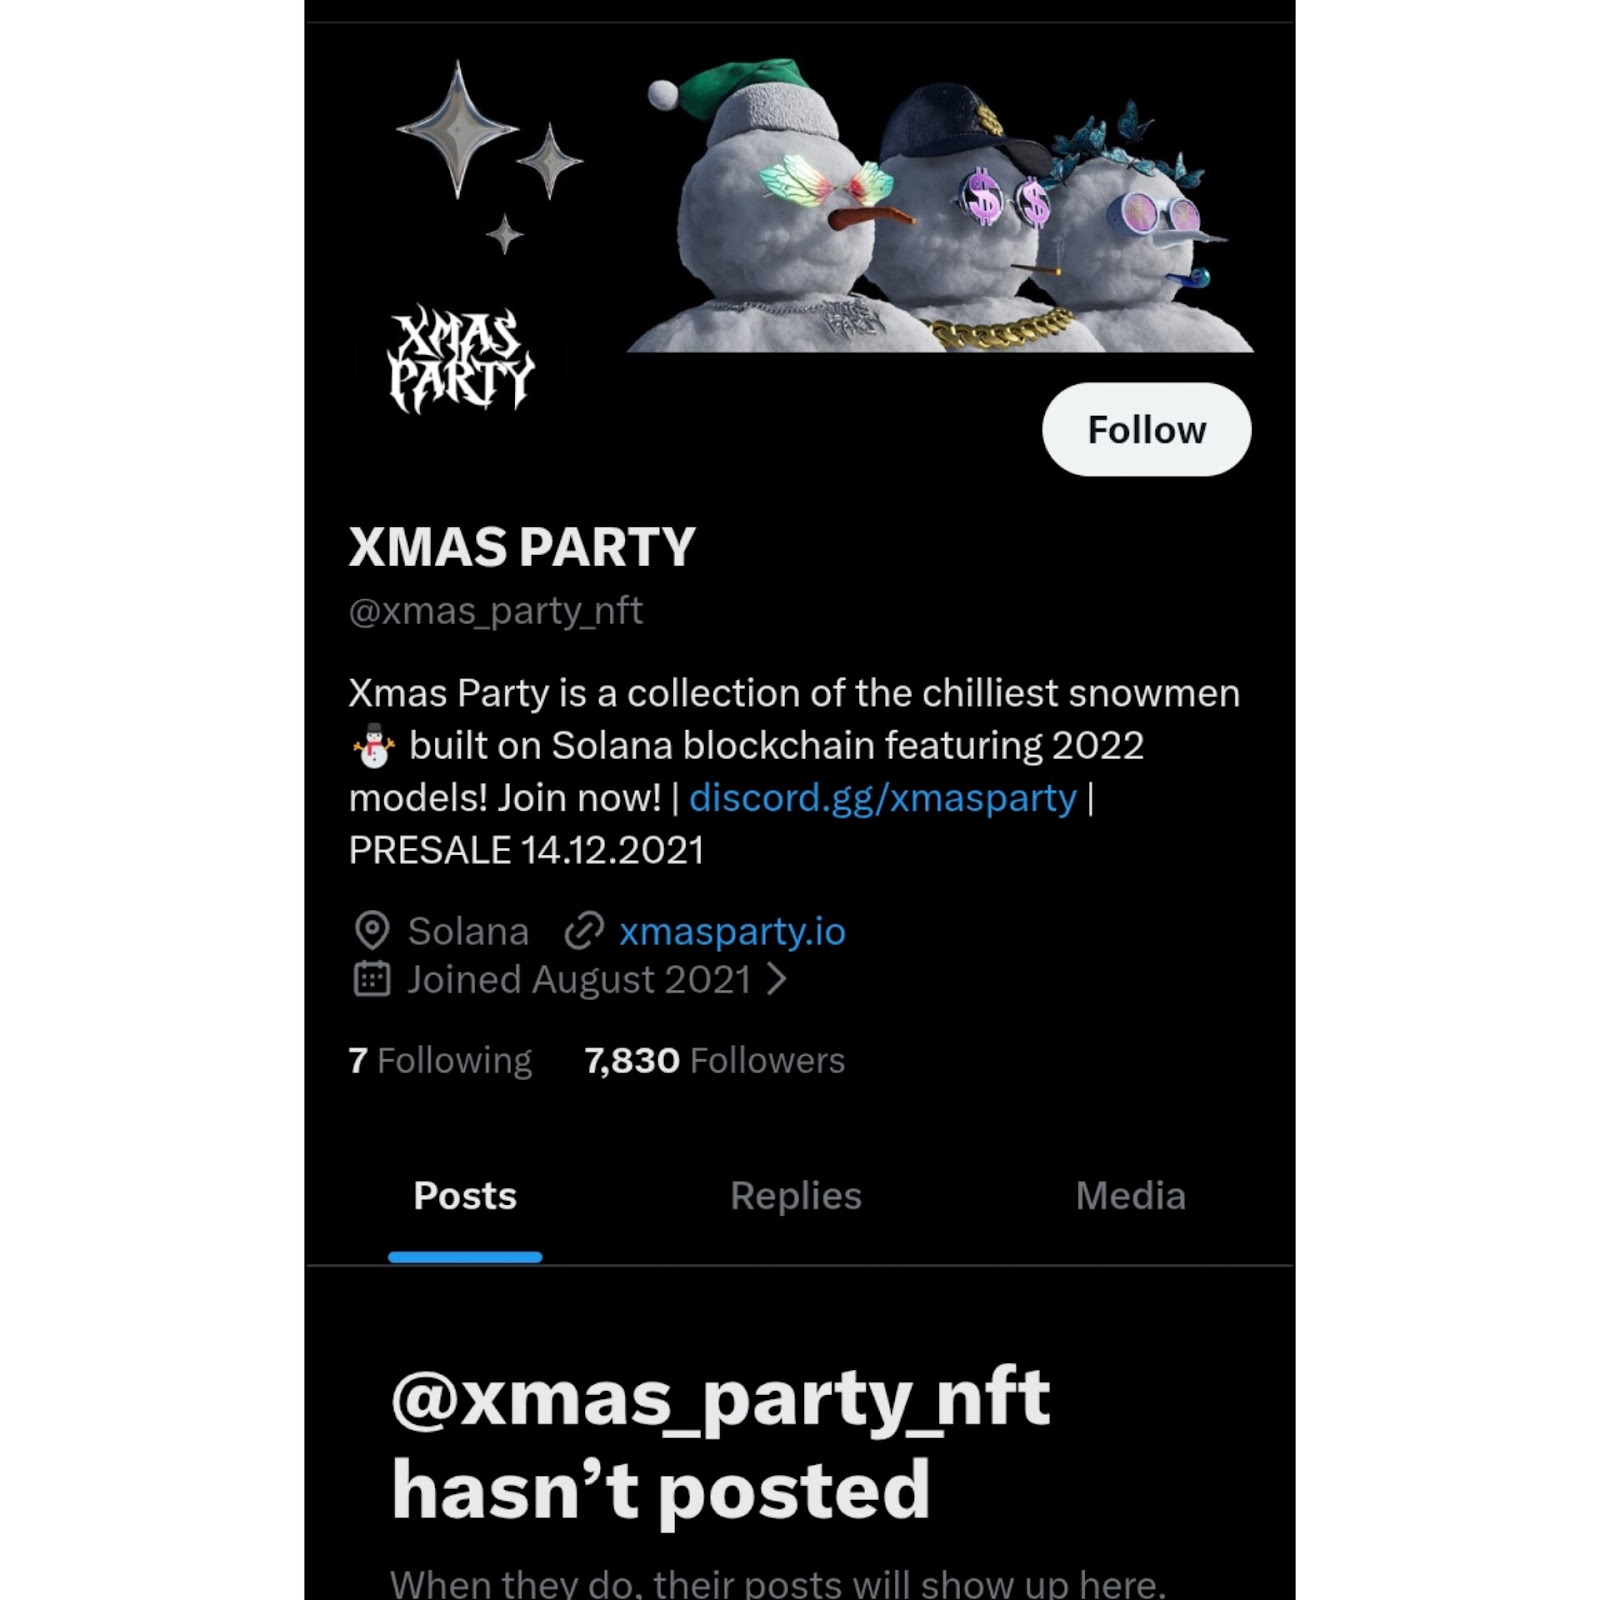Screen dimensions: 1600x1600
Task: Click the calendar icon beside Joined August 2021
Action: (x=372, y=979)
